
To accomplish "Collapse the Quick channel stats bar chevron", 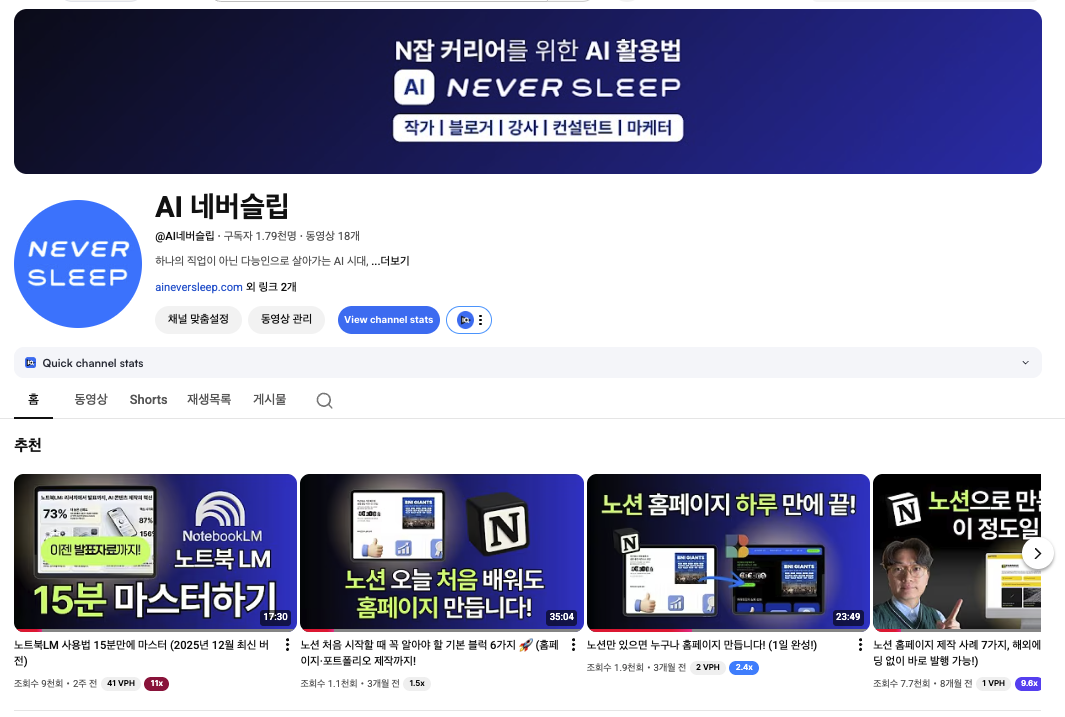I will click(1025, 363).
